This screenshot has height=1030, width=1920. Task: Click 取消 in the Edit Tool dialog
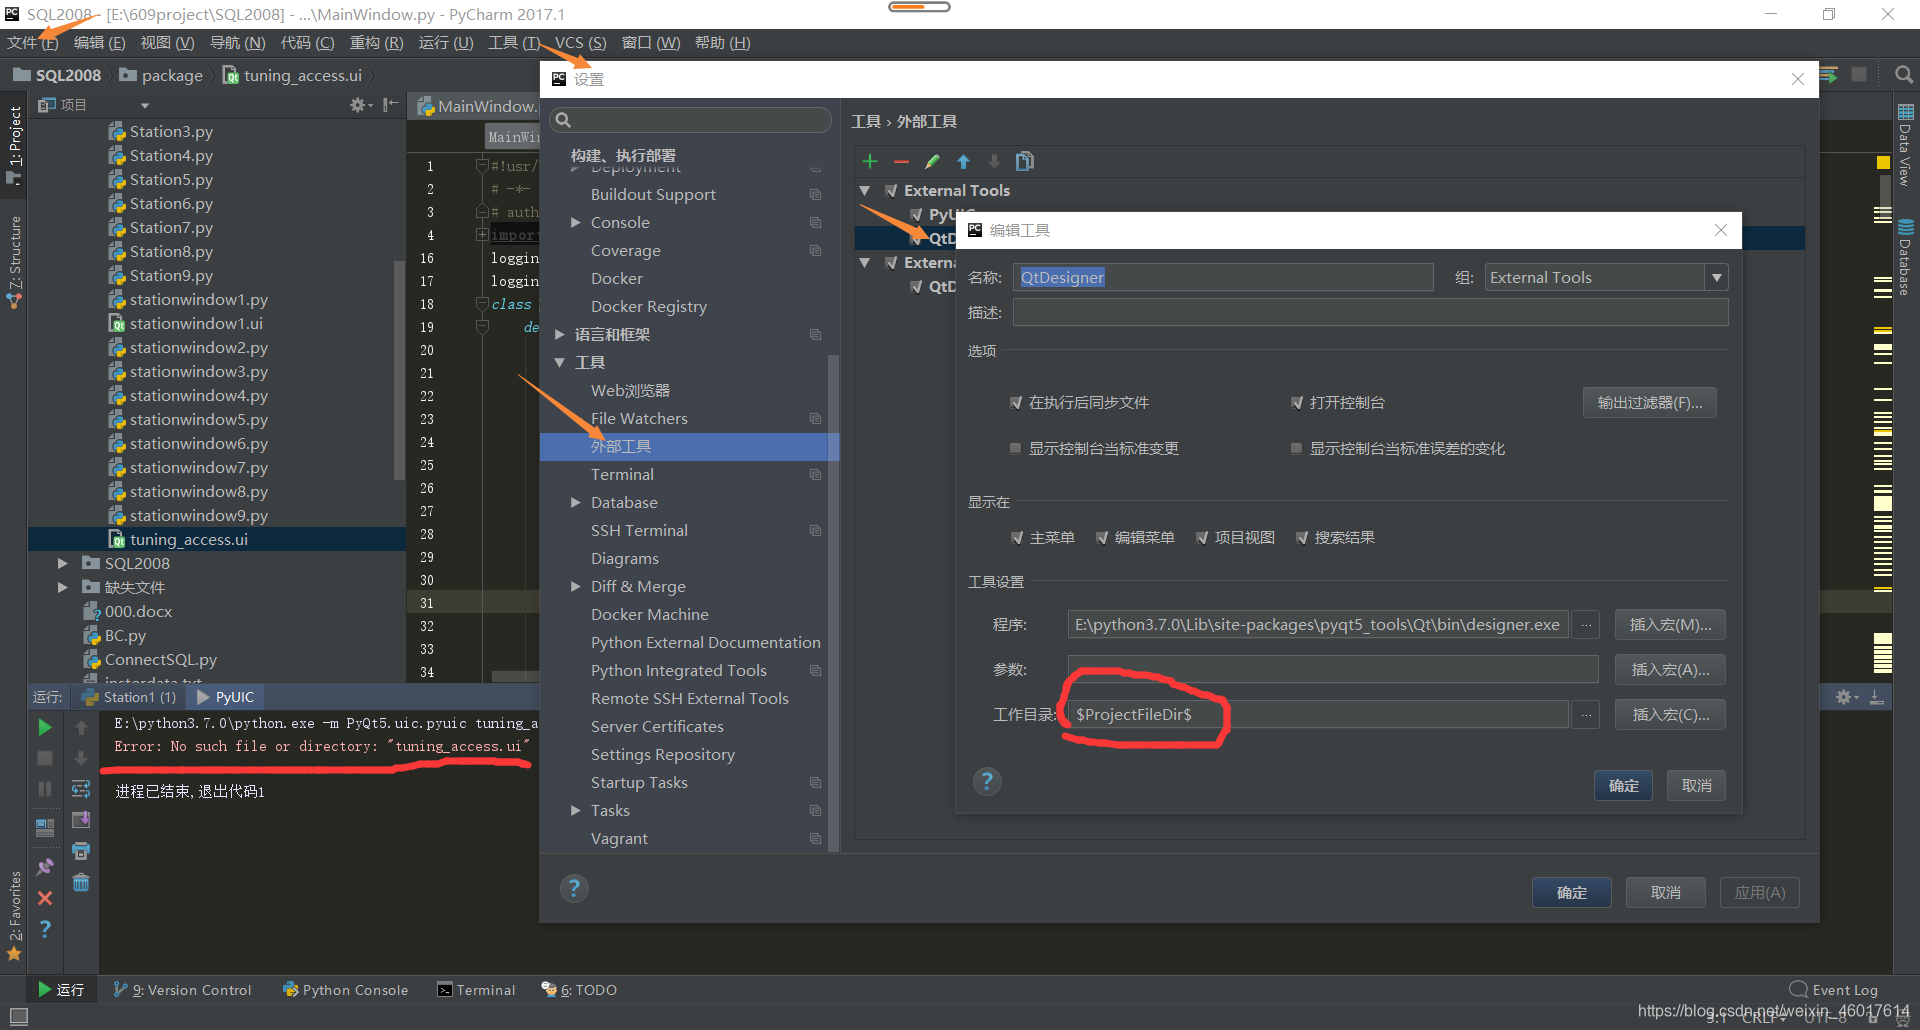1696,786
